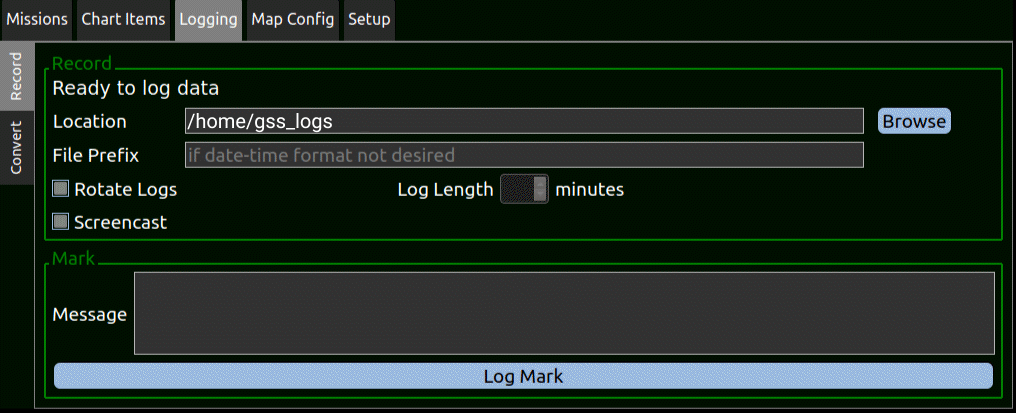This screenshot has height=413, width=1016.
Task: Open the Map Config tab
Action: (293, 19)
